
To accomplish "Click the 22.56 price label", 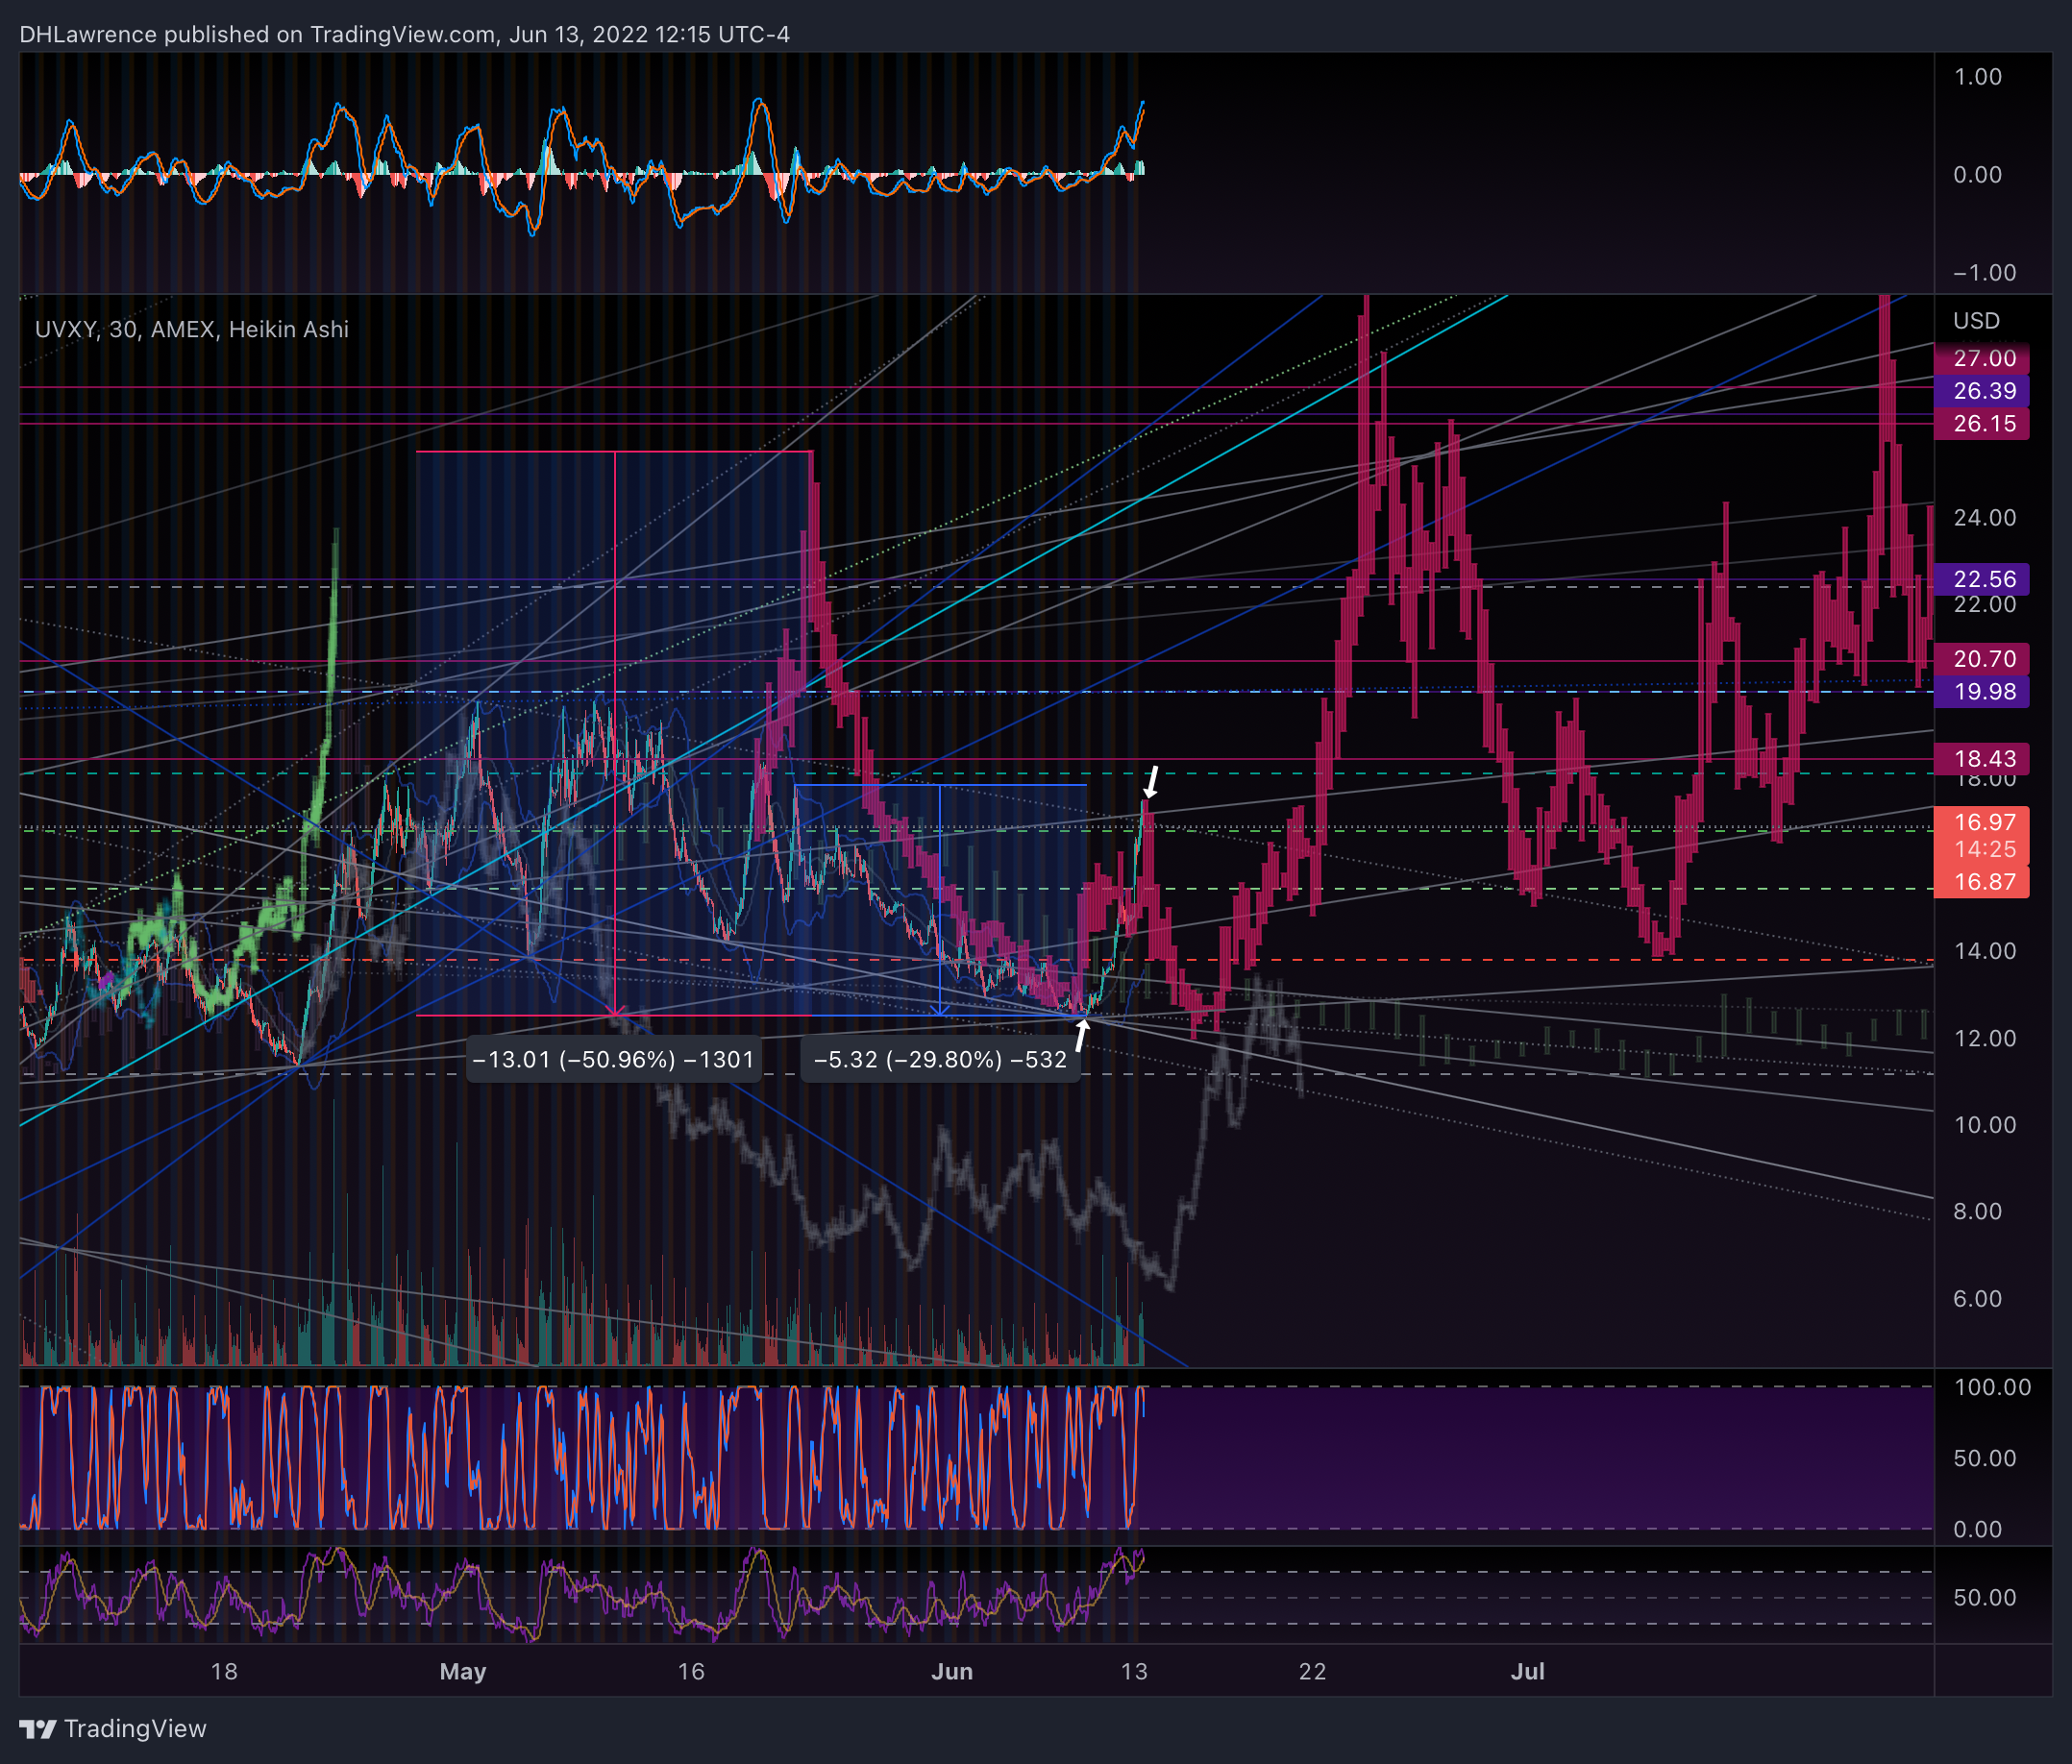I will 1981,579.
